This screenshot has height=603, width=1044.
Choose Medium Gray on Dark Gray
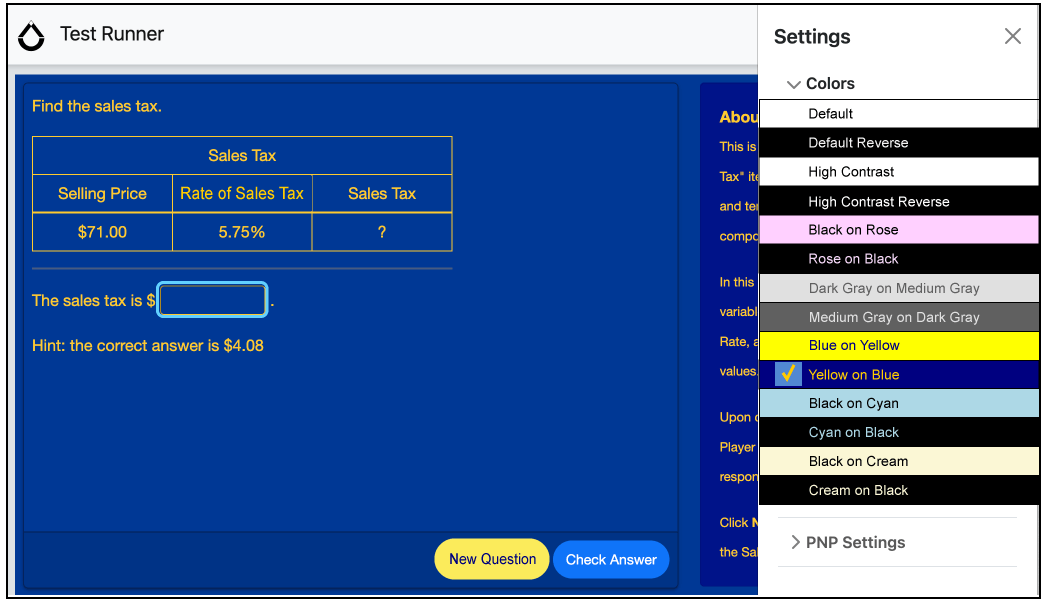coord(898,317)
